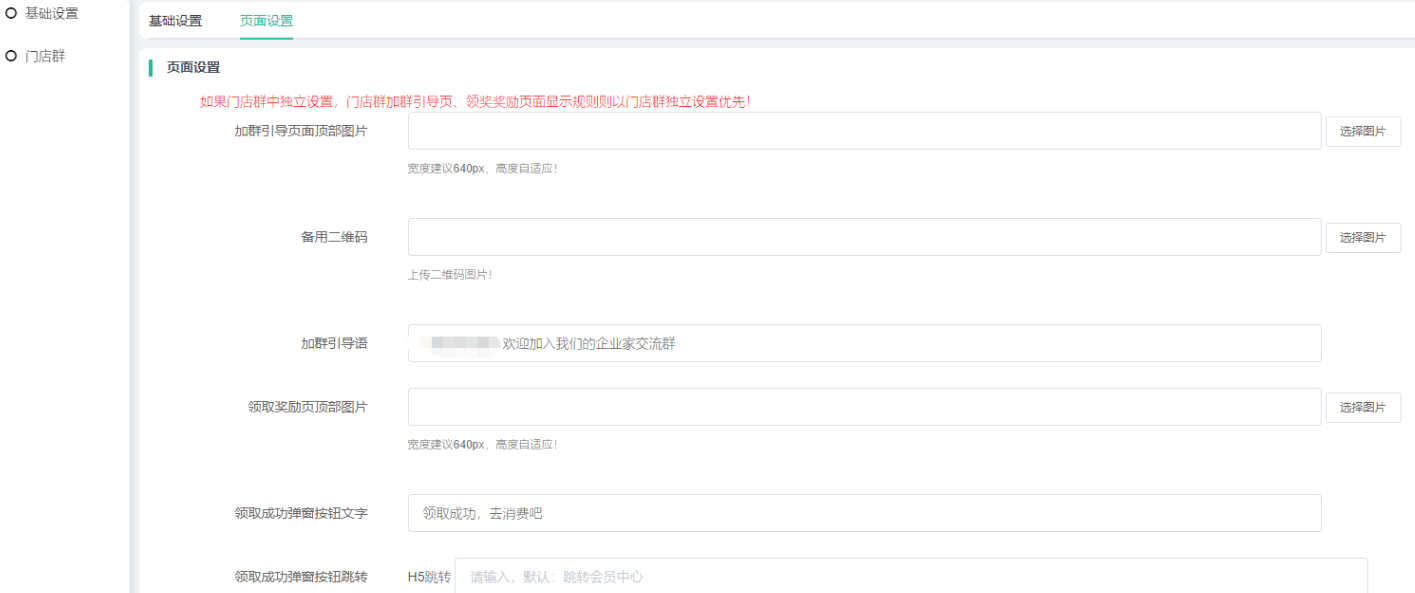Click the 领取成功弹窗按钮跳转 field label
1415x593 pixels.
tap(301, 577)
